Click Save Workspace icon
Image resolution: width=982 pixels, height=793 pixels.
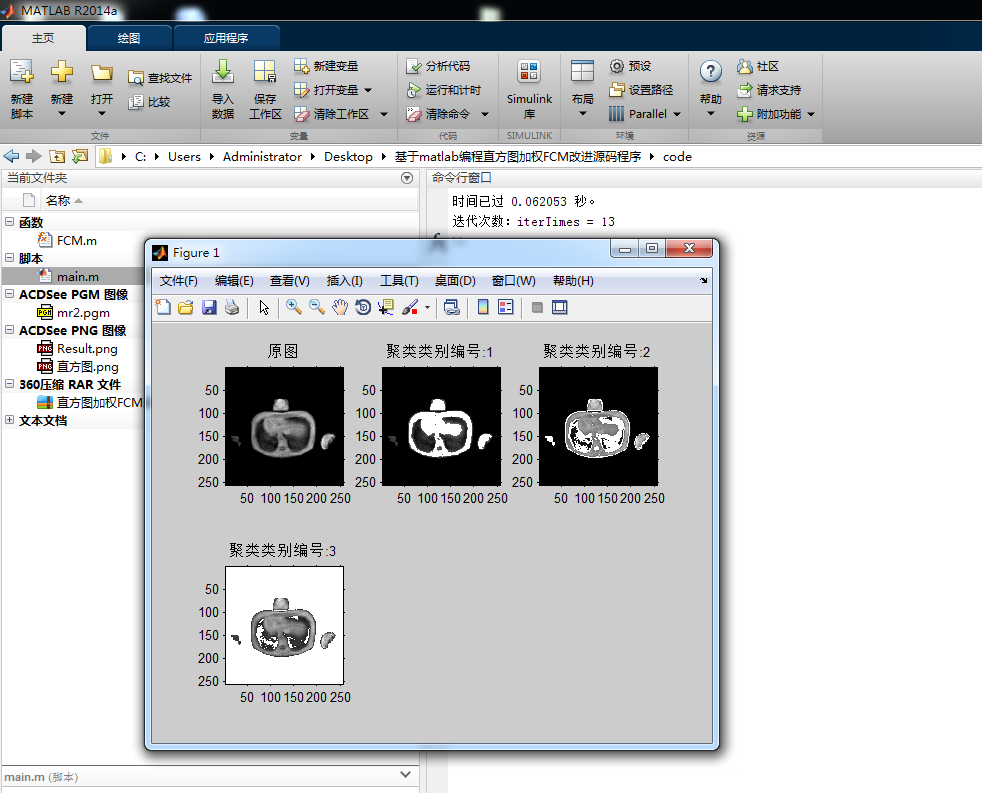click(x=265, y=71)
